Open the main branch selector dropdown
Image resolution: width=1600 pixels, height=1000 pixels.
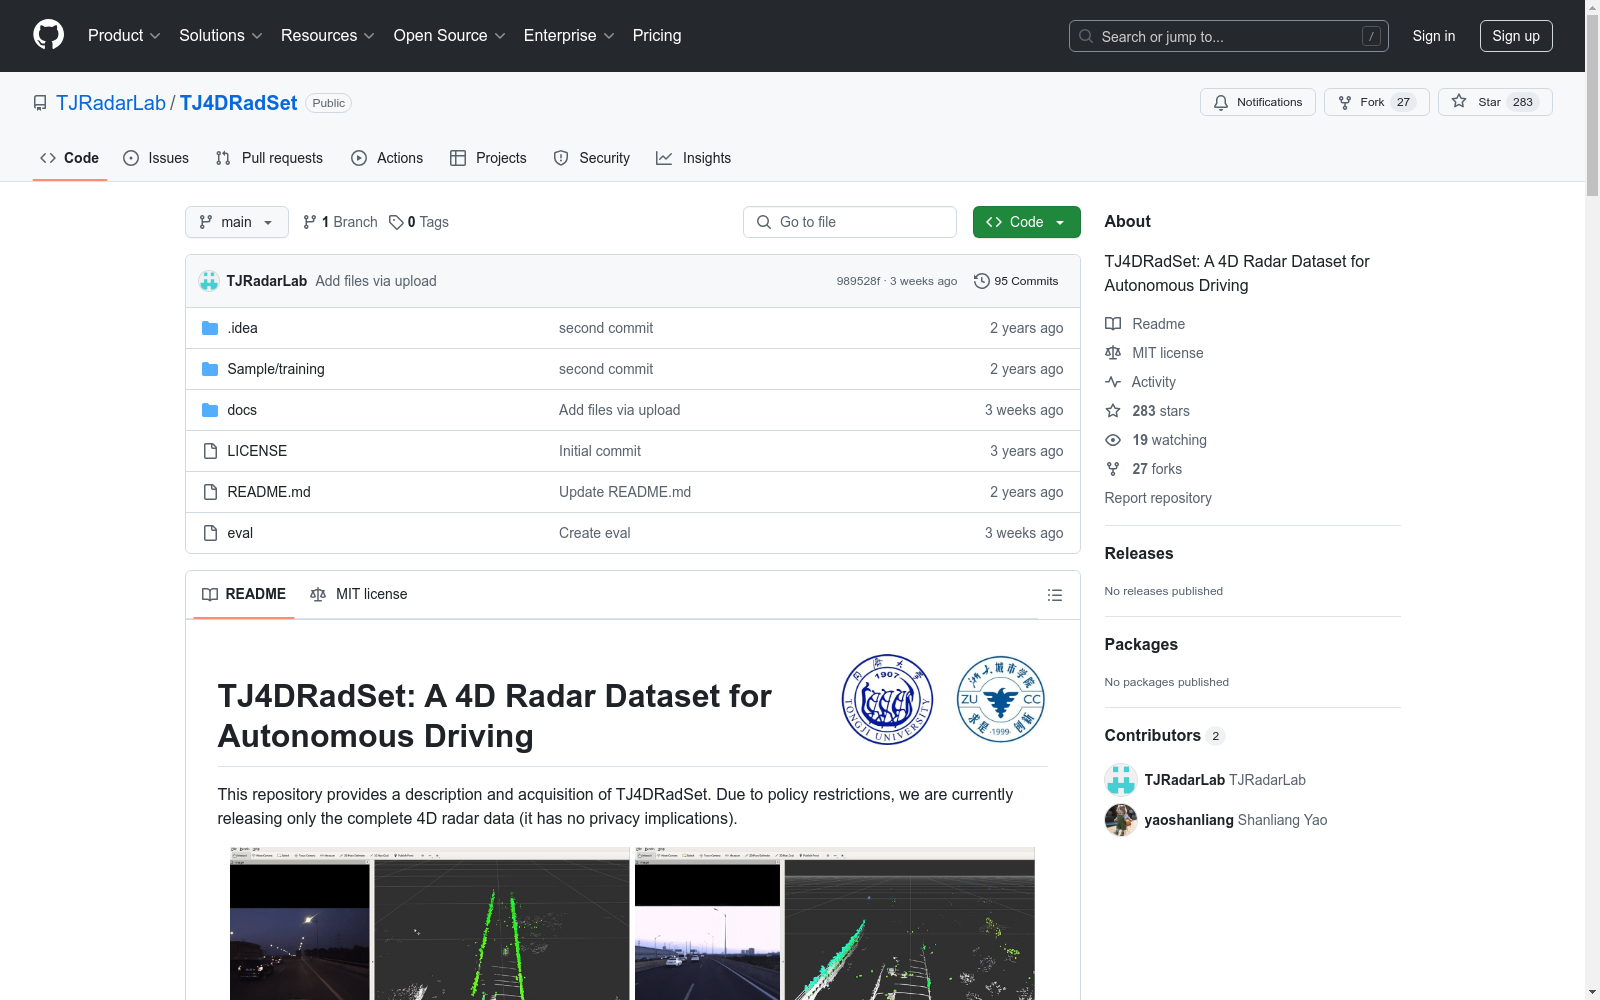click(237, 222)
